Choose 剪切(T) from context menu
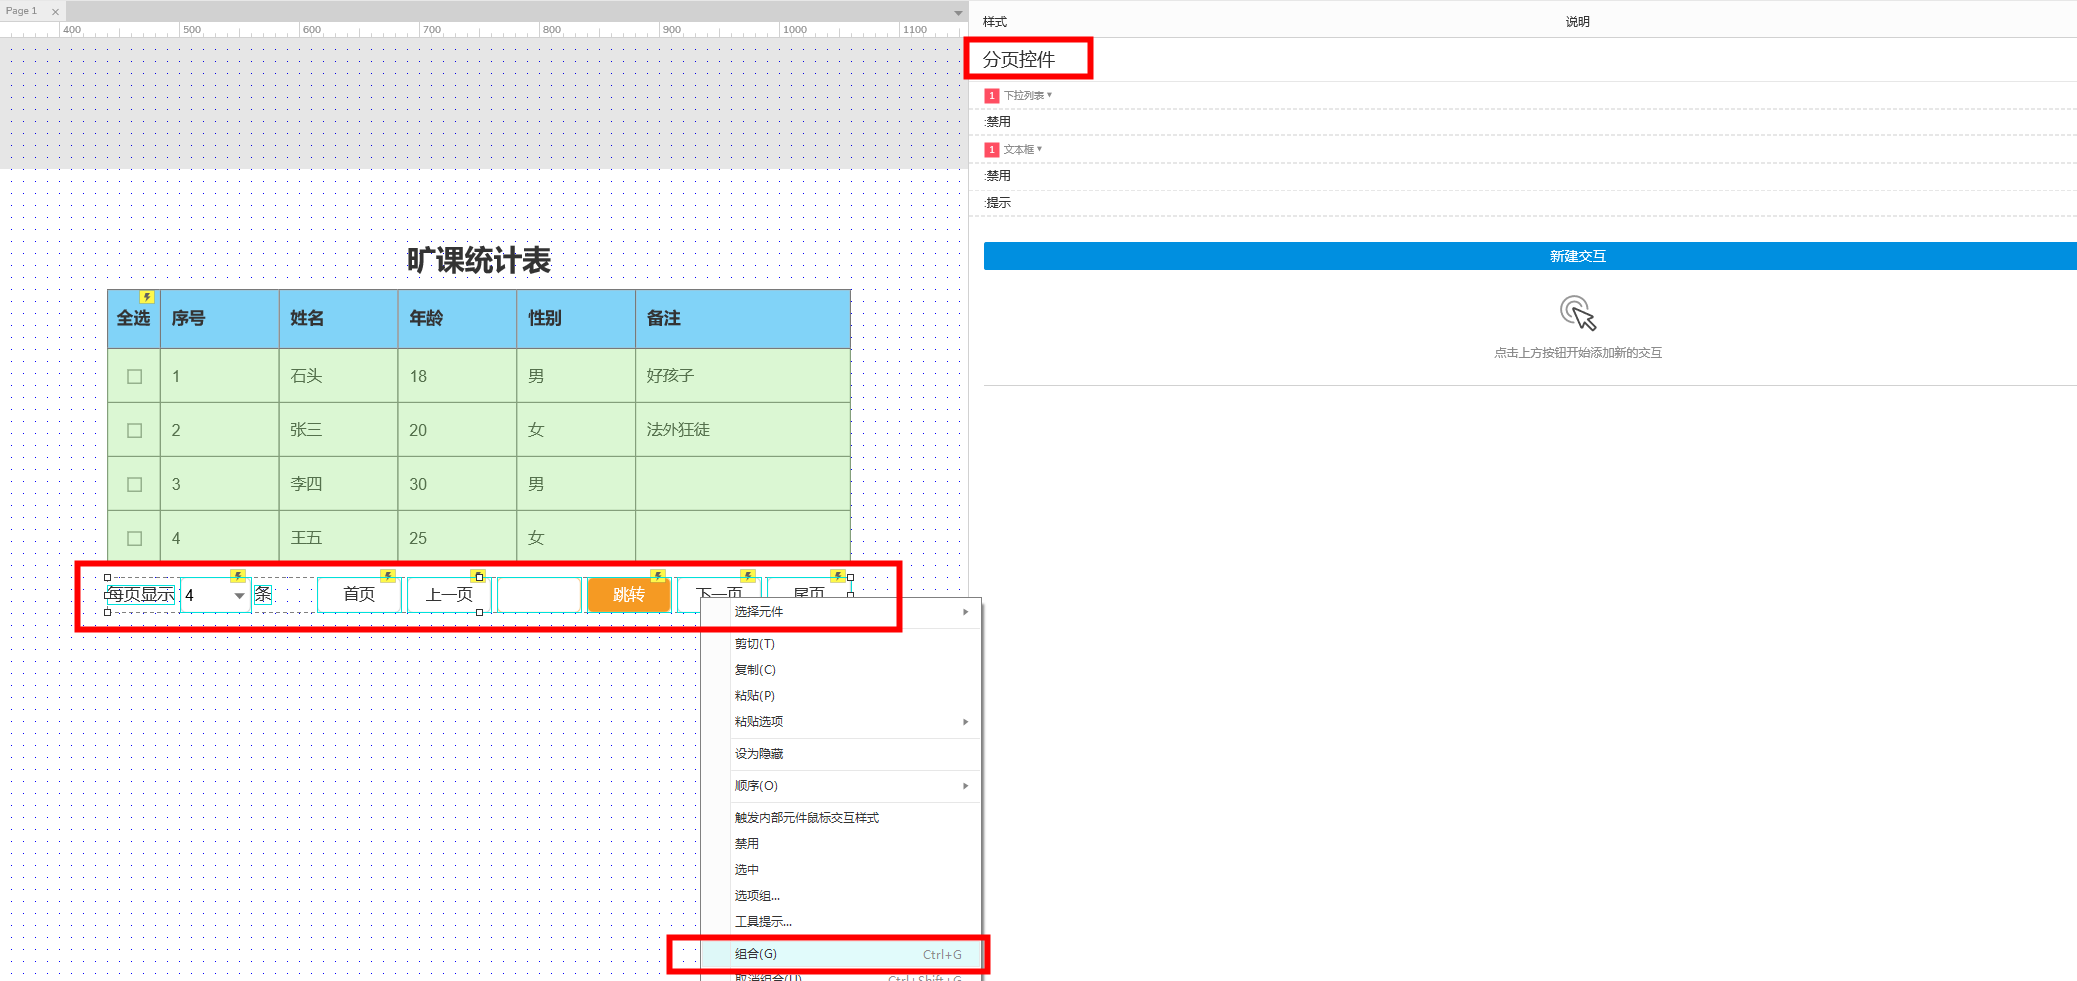2077x981 pixels. [x=841, y=644]
